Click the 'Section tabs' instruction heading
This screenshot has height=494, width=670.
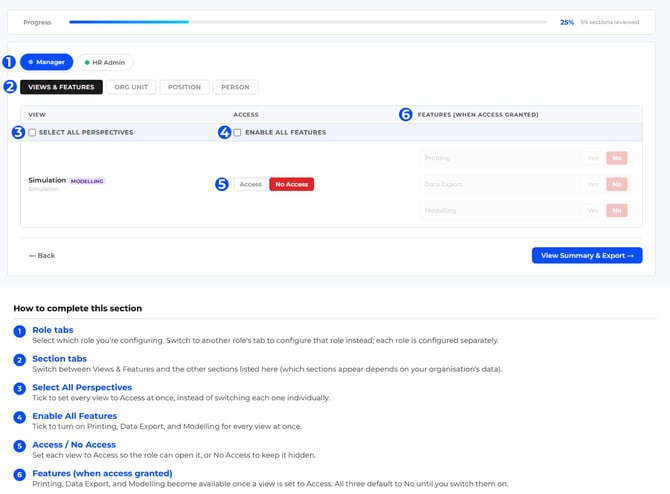click(59, 359)
